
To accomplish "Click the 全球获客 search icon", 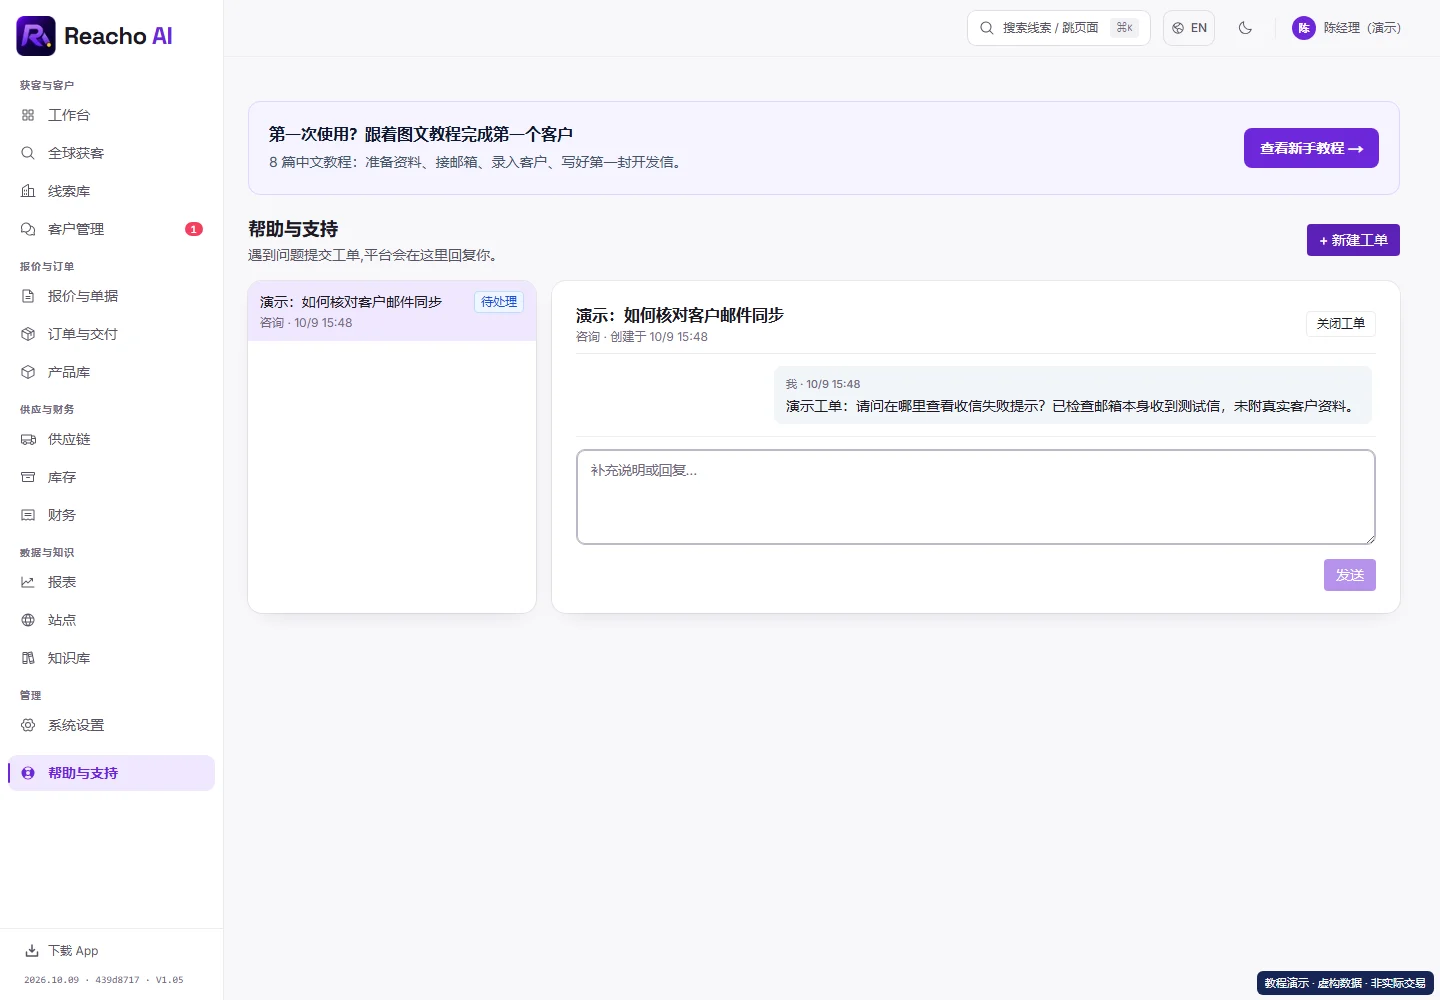I will tap(28, 153).
